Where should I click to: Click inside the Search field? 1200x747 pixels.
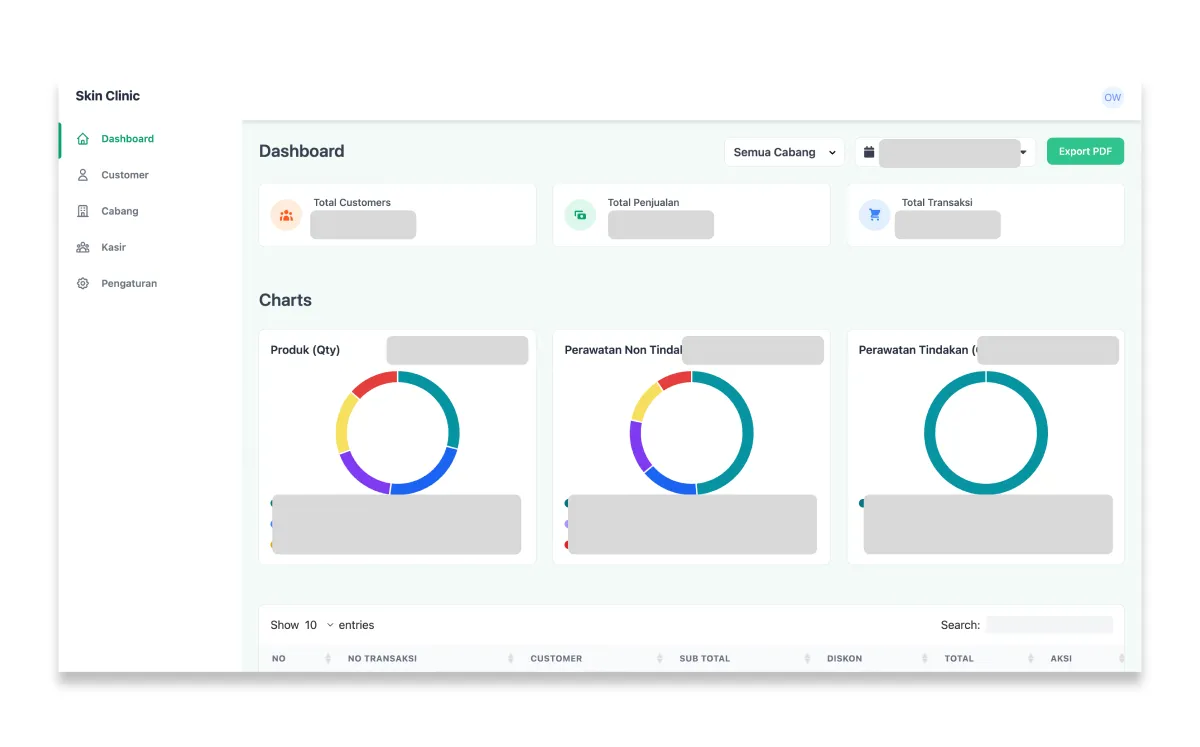click(x=1049, y=625)
